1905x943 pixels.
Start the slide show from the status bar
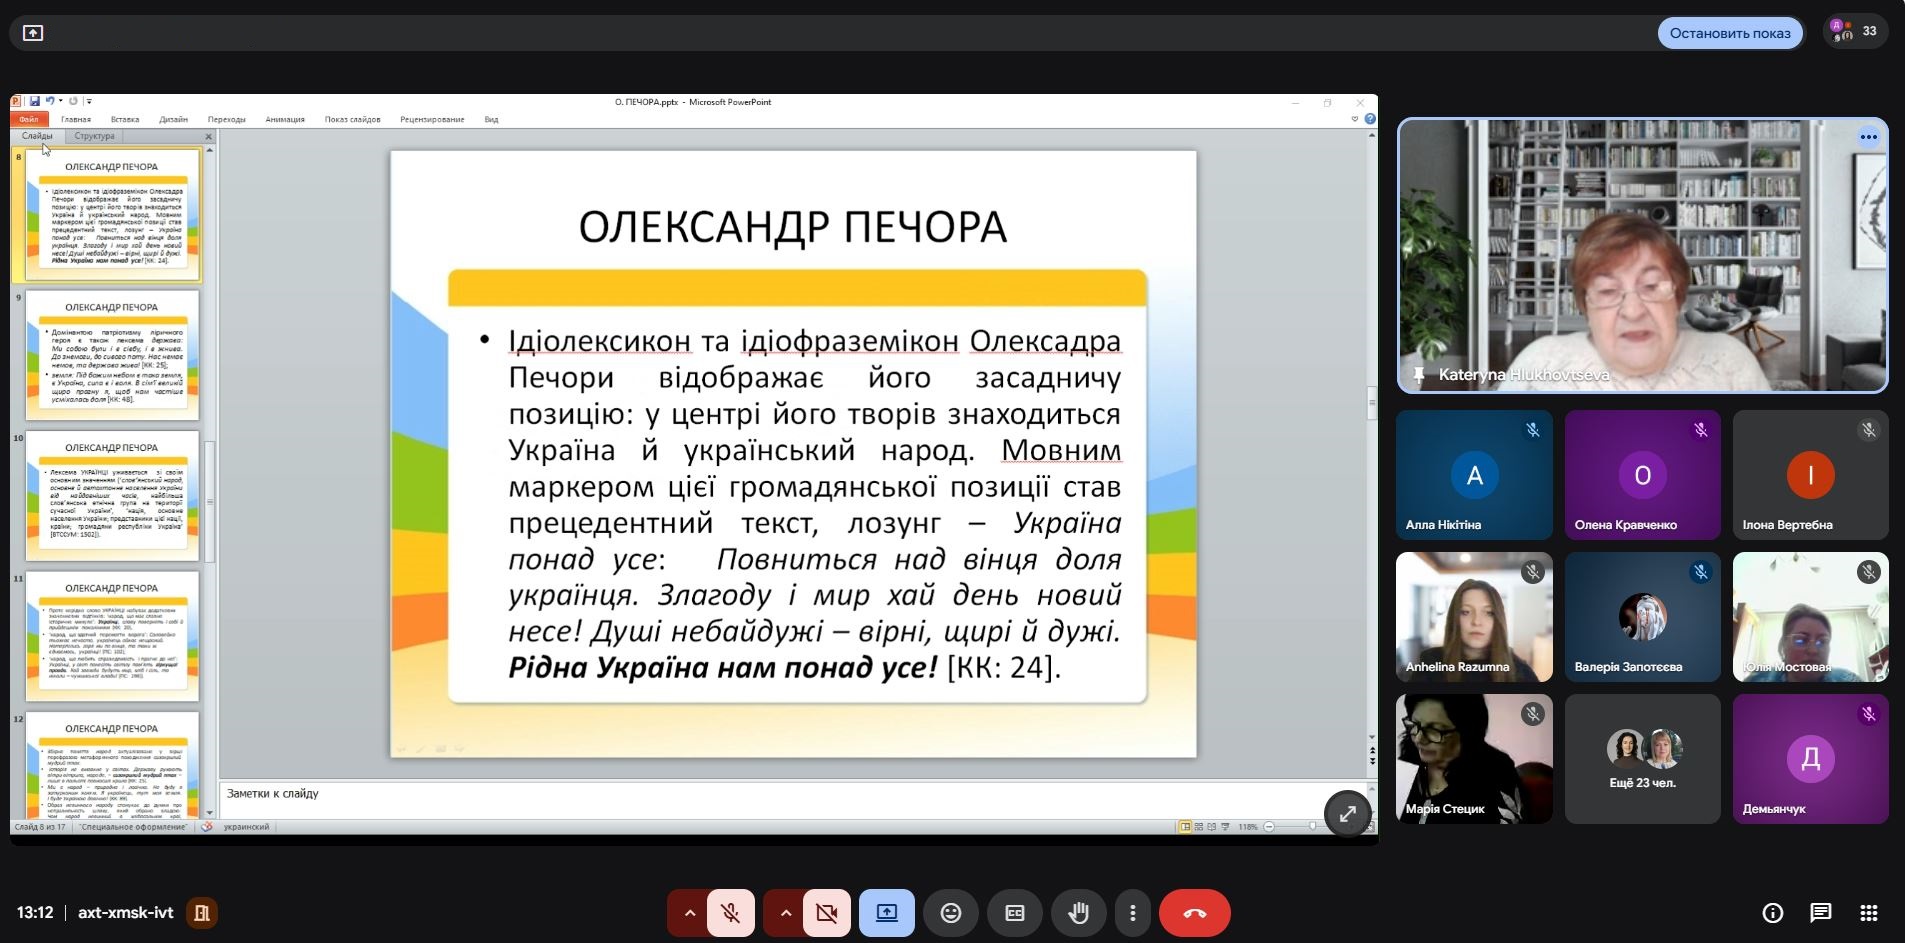pyautogui.click(x=1224, y=827)
